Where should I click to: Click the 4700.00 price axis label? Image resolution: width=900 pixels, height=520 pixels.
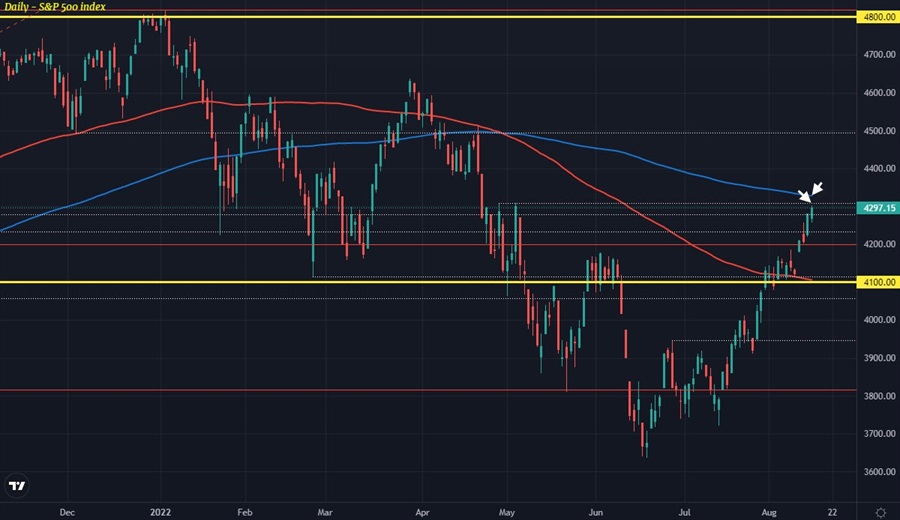click(879, 55)
